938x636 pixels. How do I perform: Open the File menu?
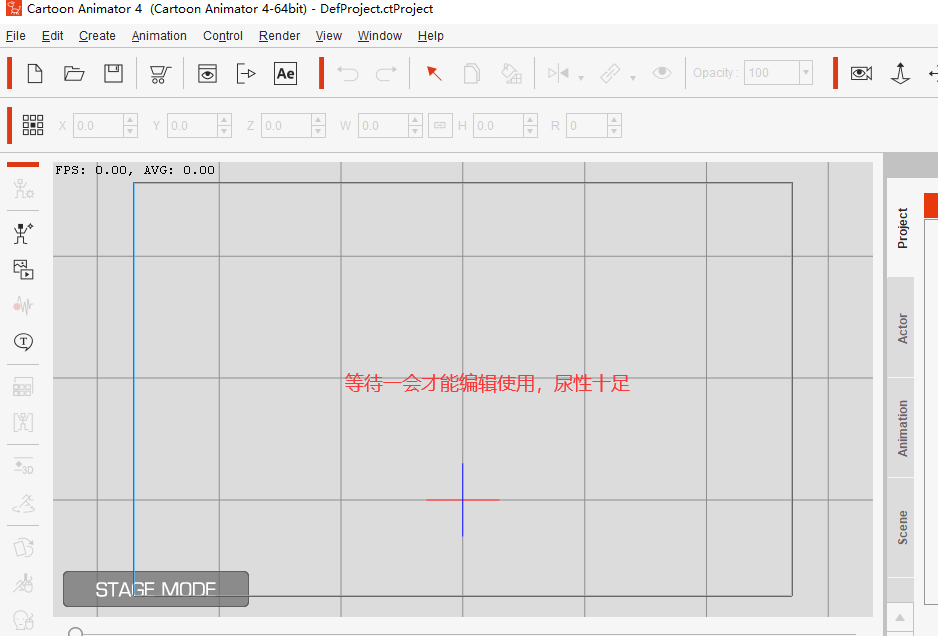pos(16,36)
